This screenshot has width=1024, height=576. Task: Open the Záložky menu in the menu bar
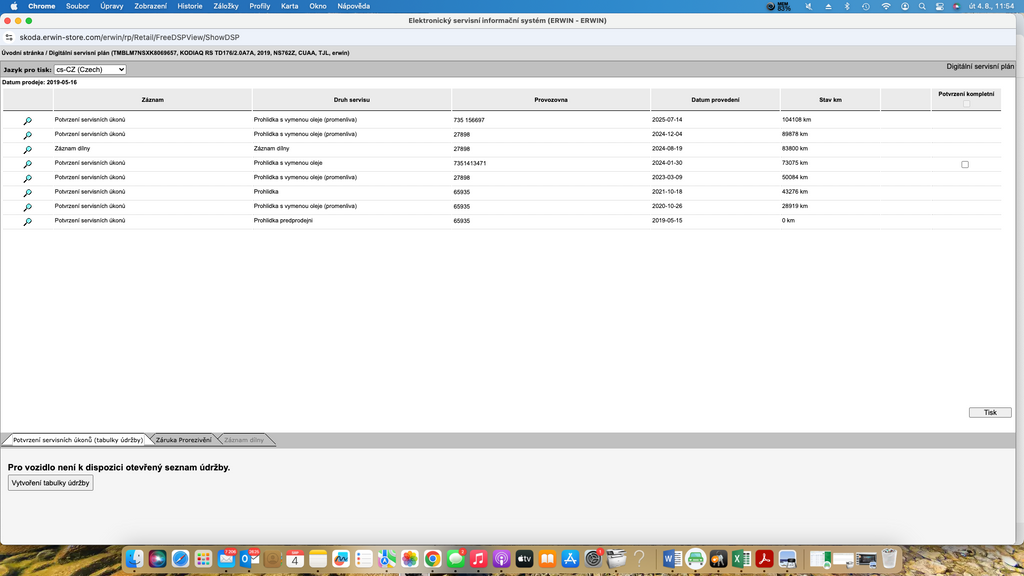[226, 6]
